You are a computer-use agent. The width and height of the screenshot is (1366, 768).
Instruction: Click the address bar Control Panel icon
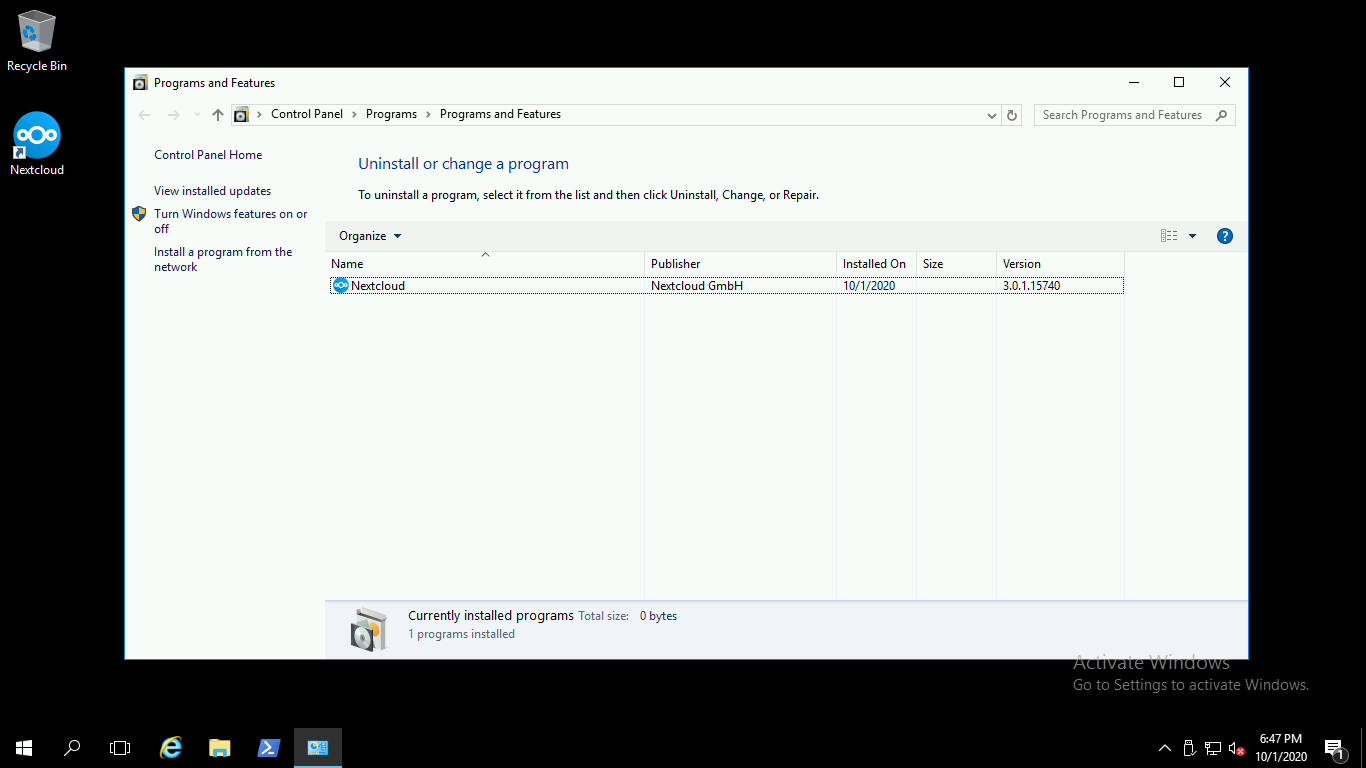point(241,115)
